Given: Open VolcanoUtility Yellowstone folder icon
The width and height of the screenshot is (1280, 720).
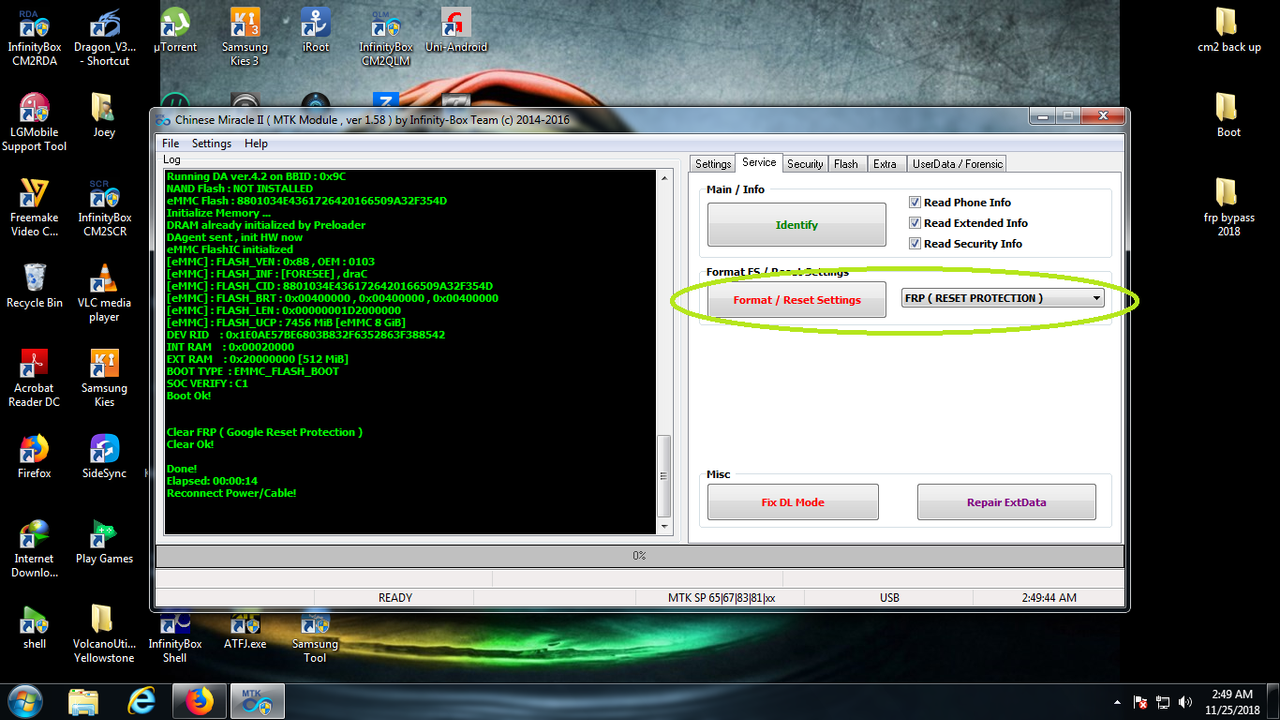Looking at the screenshot, I should pyautogui.click(x=104, y=634).
